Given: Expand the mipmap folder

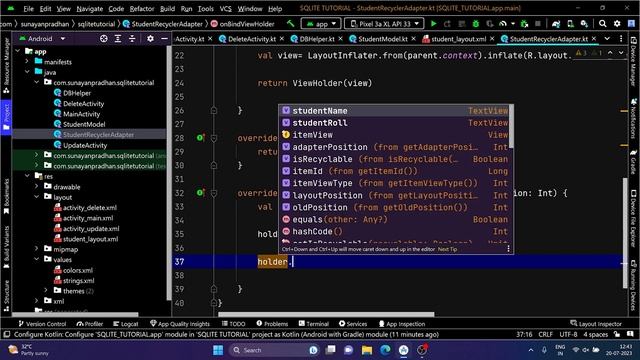Looking at the screenshot, I should point(37,249).
